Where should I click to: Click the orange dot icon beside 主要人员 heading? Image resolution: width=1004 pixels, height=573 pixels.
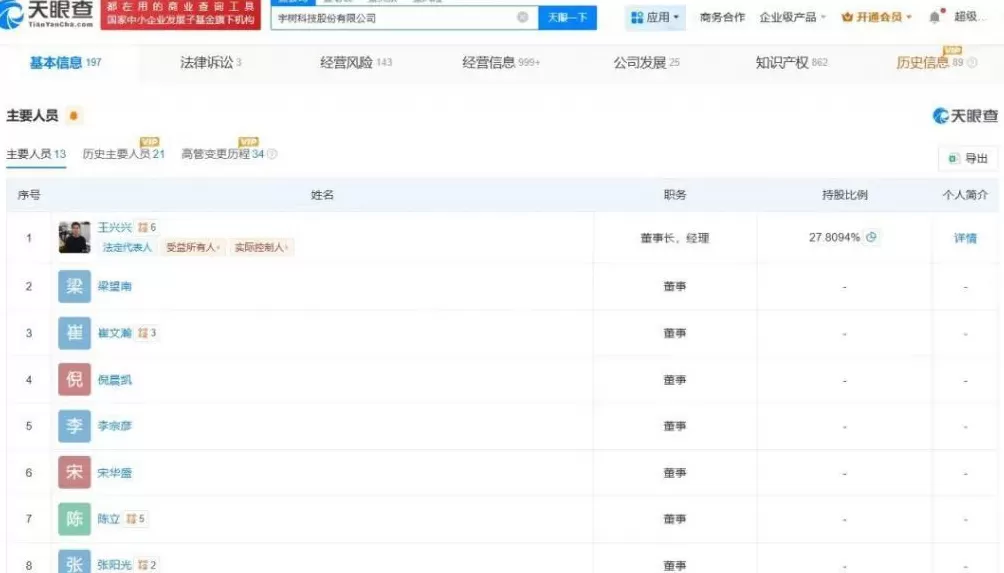(74, 116)
